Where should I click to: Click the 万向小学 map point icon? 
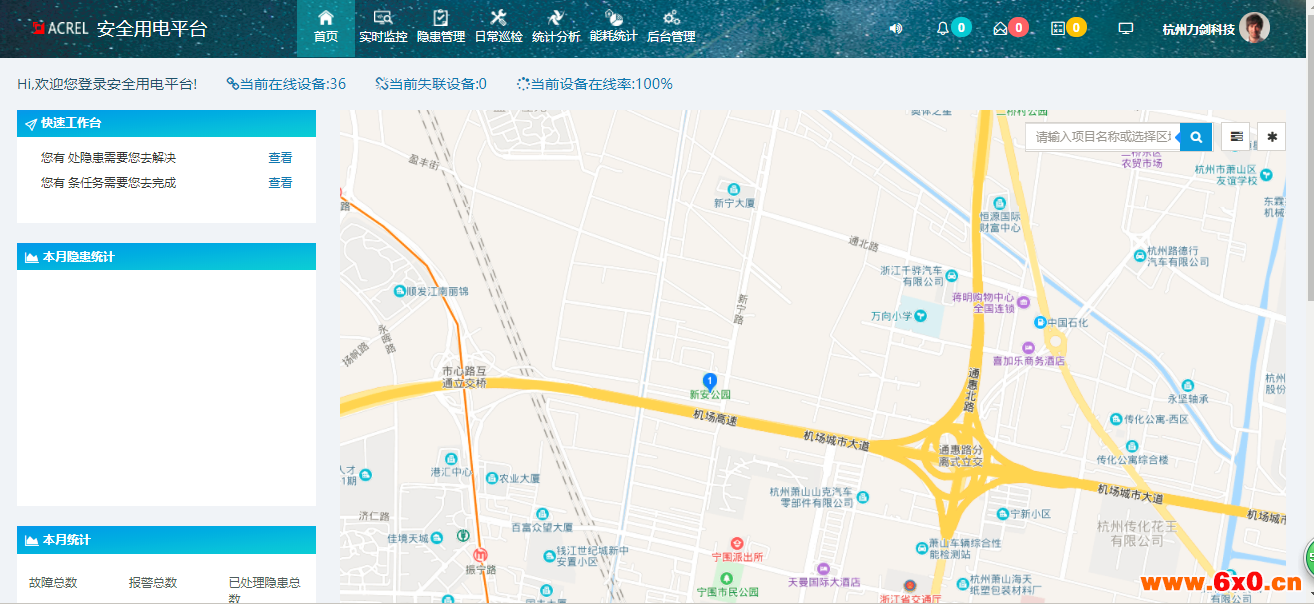tap(922, 316)
